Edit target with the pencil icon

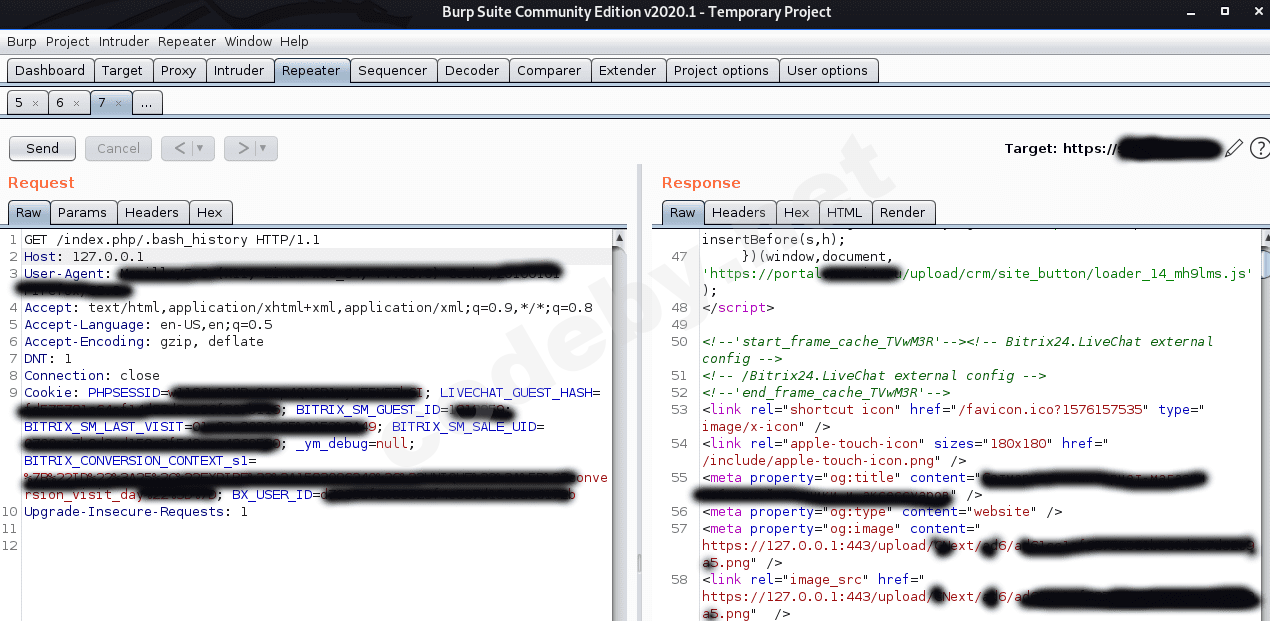[1234, 149]
